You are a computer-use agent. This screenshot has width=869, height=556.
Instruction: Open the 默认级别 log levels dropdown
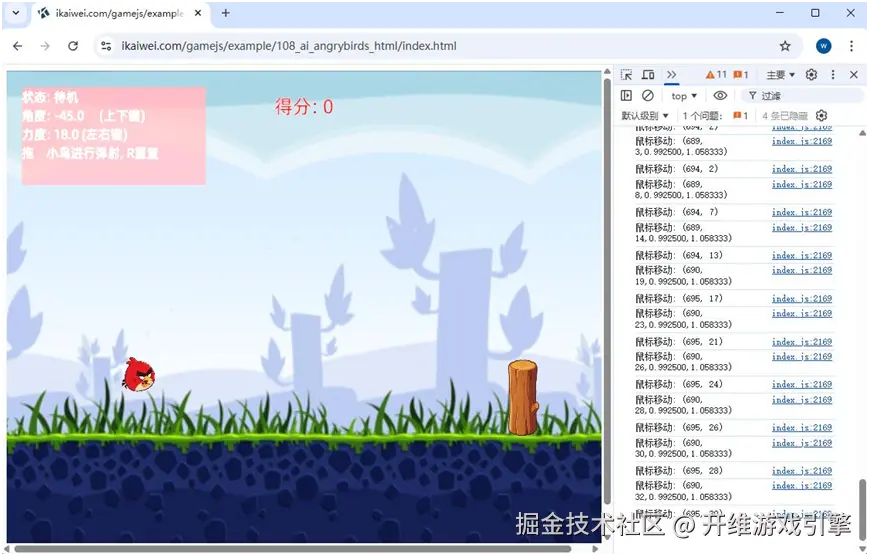645,115
